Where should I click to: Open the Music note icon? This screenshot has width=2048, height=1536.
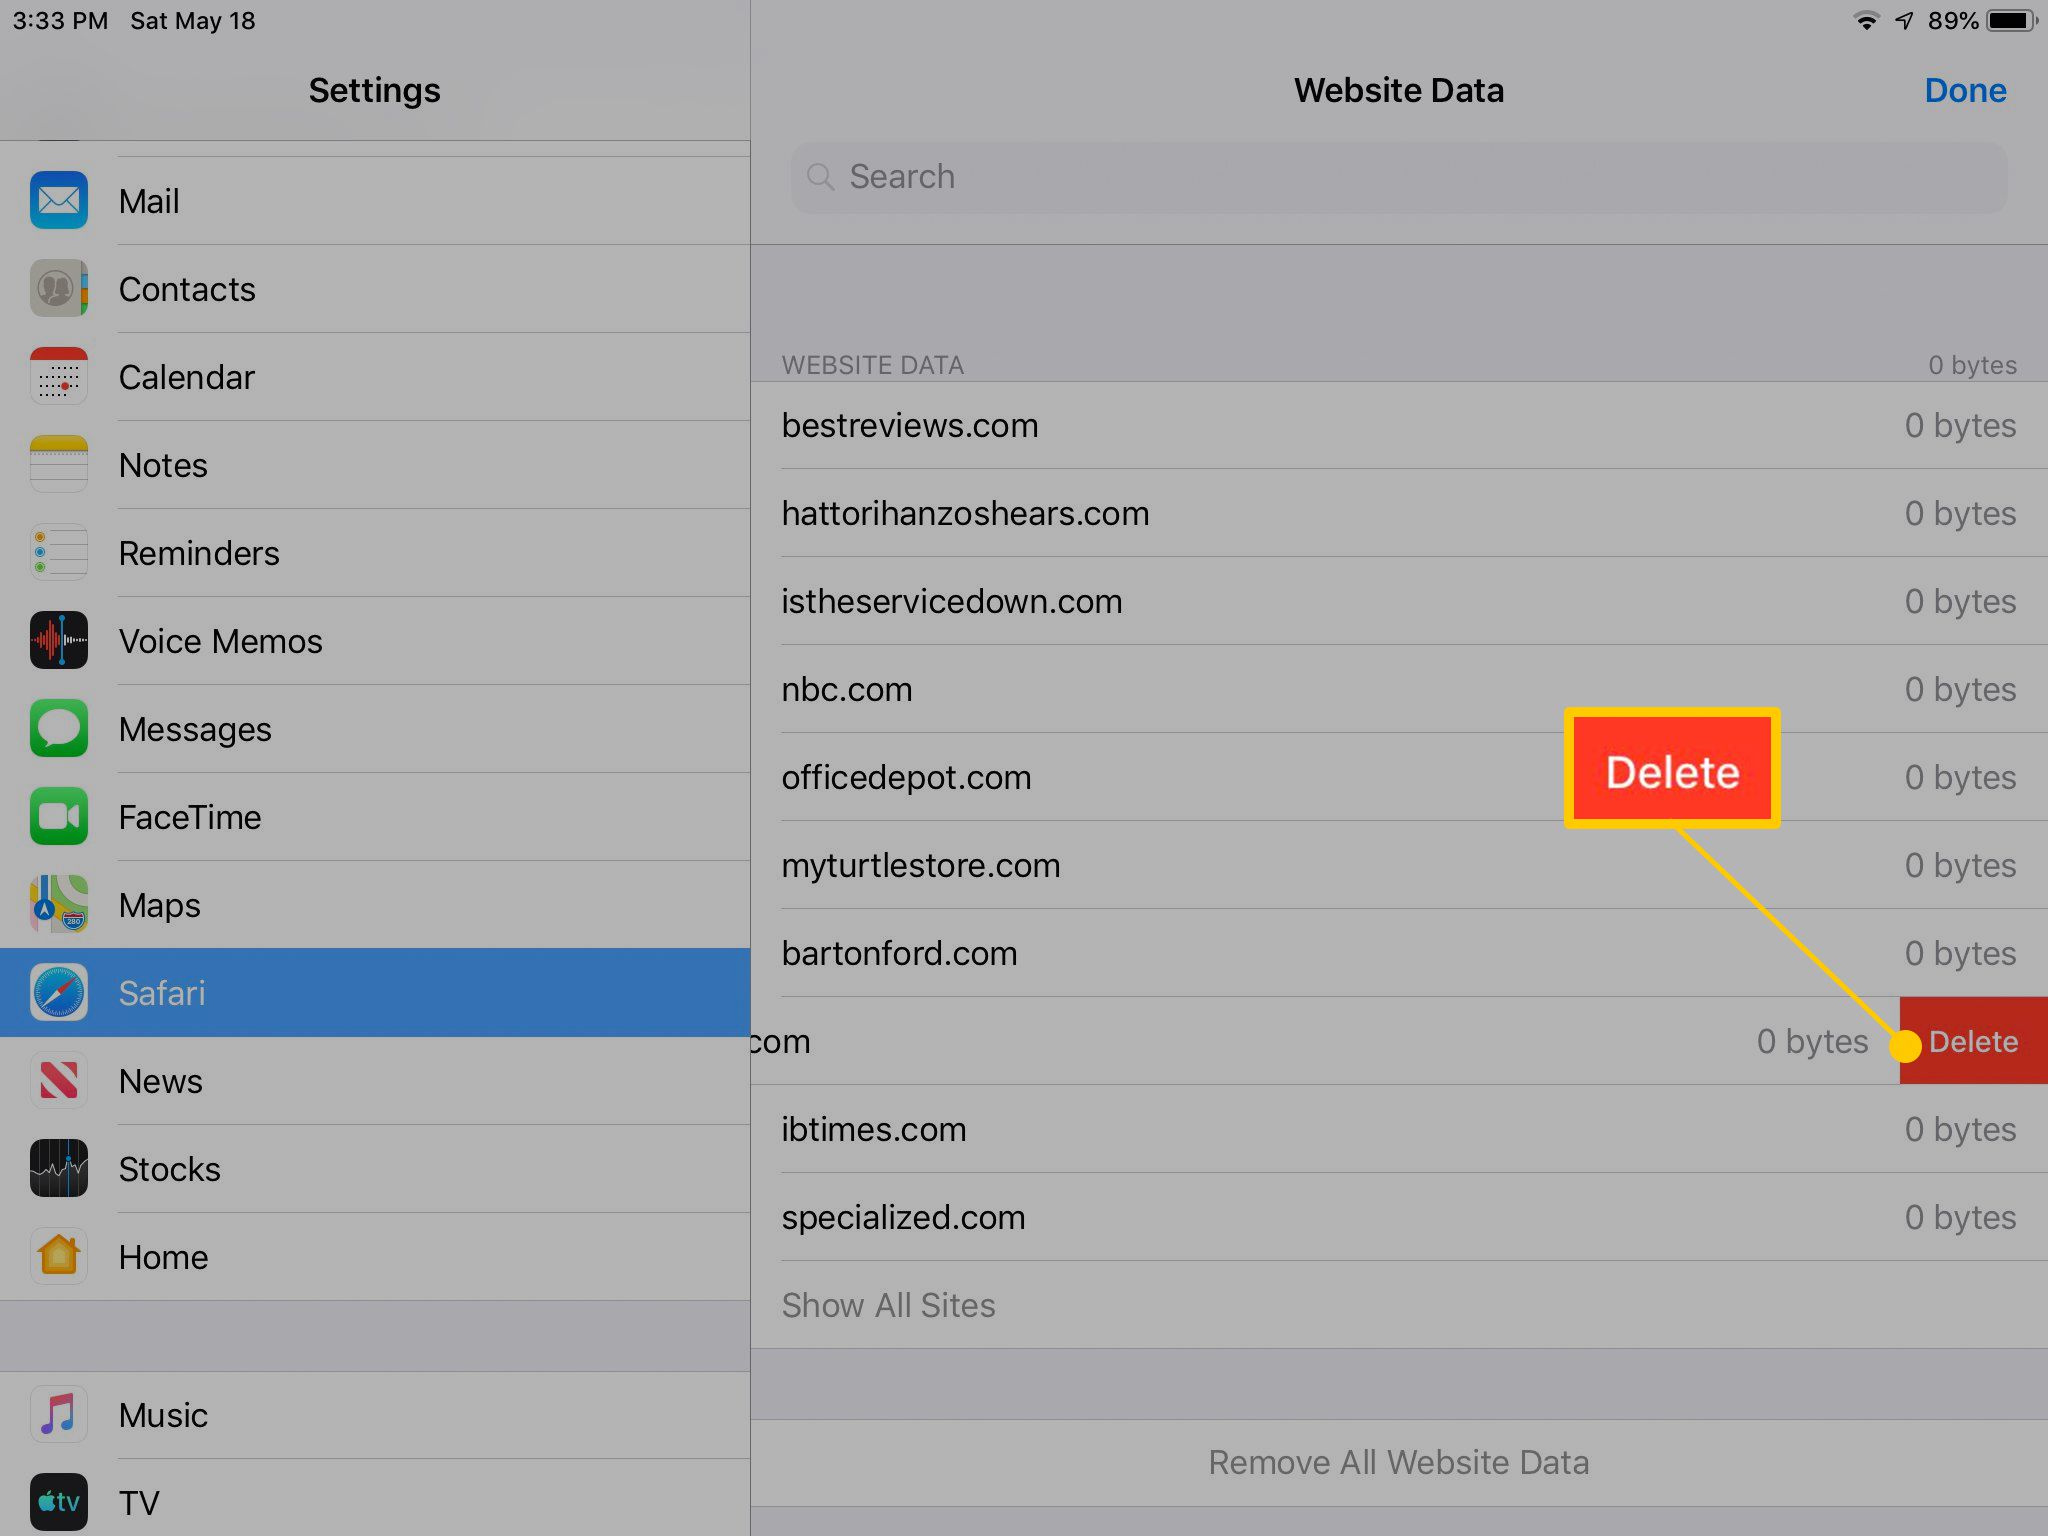tap(59, 1415)
